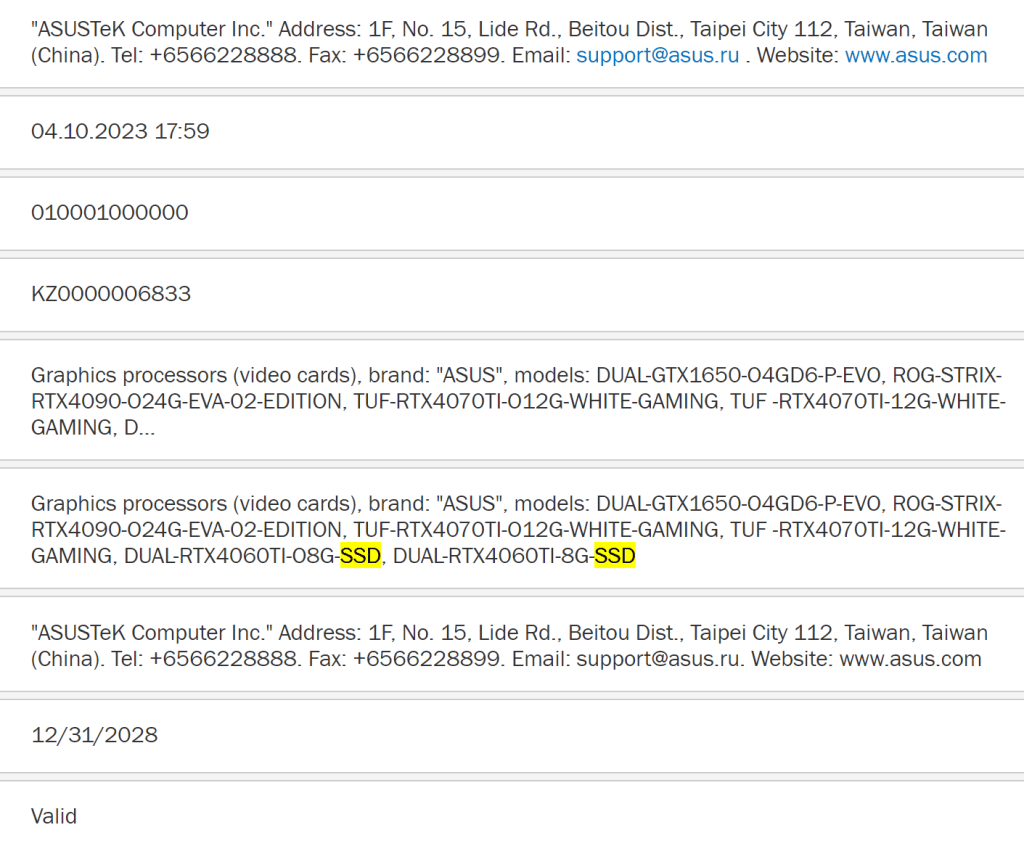Viewport: 1024px width, 846px height.
Task: Select the code 010001000000
Action: click(110, 212)
